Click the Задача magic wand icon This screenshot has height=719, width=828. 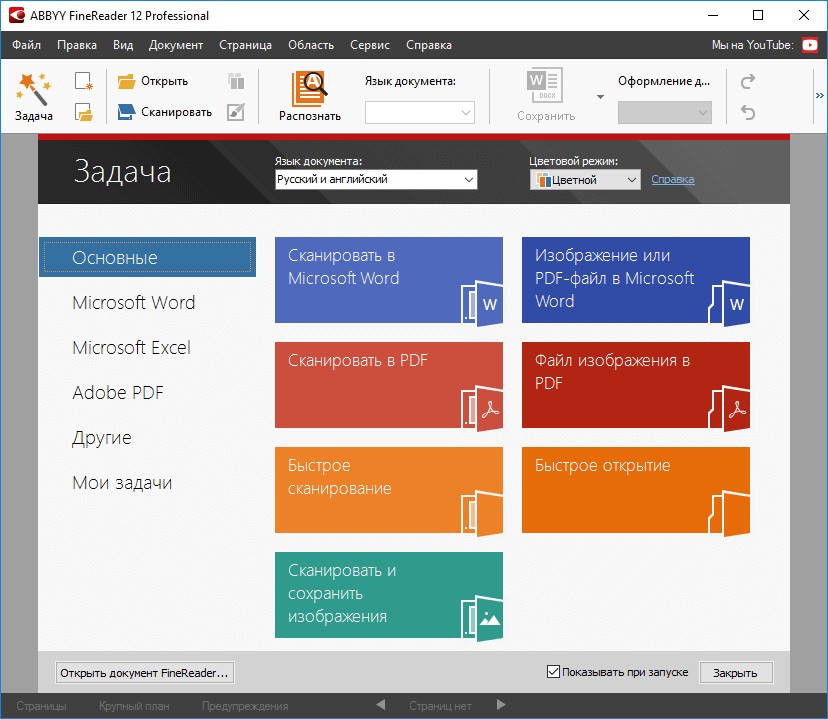33,89
